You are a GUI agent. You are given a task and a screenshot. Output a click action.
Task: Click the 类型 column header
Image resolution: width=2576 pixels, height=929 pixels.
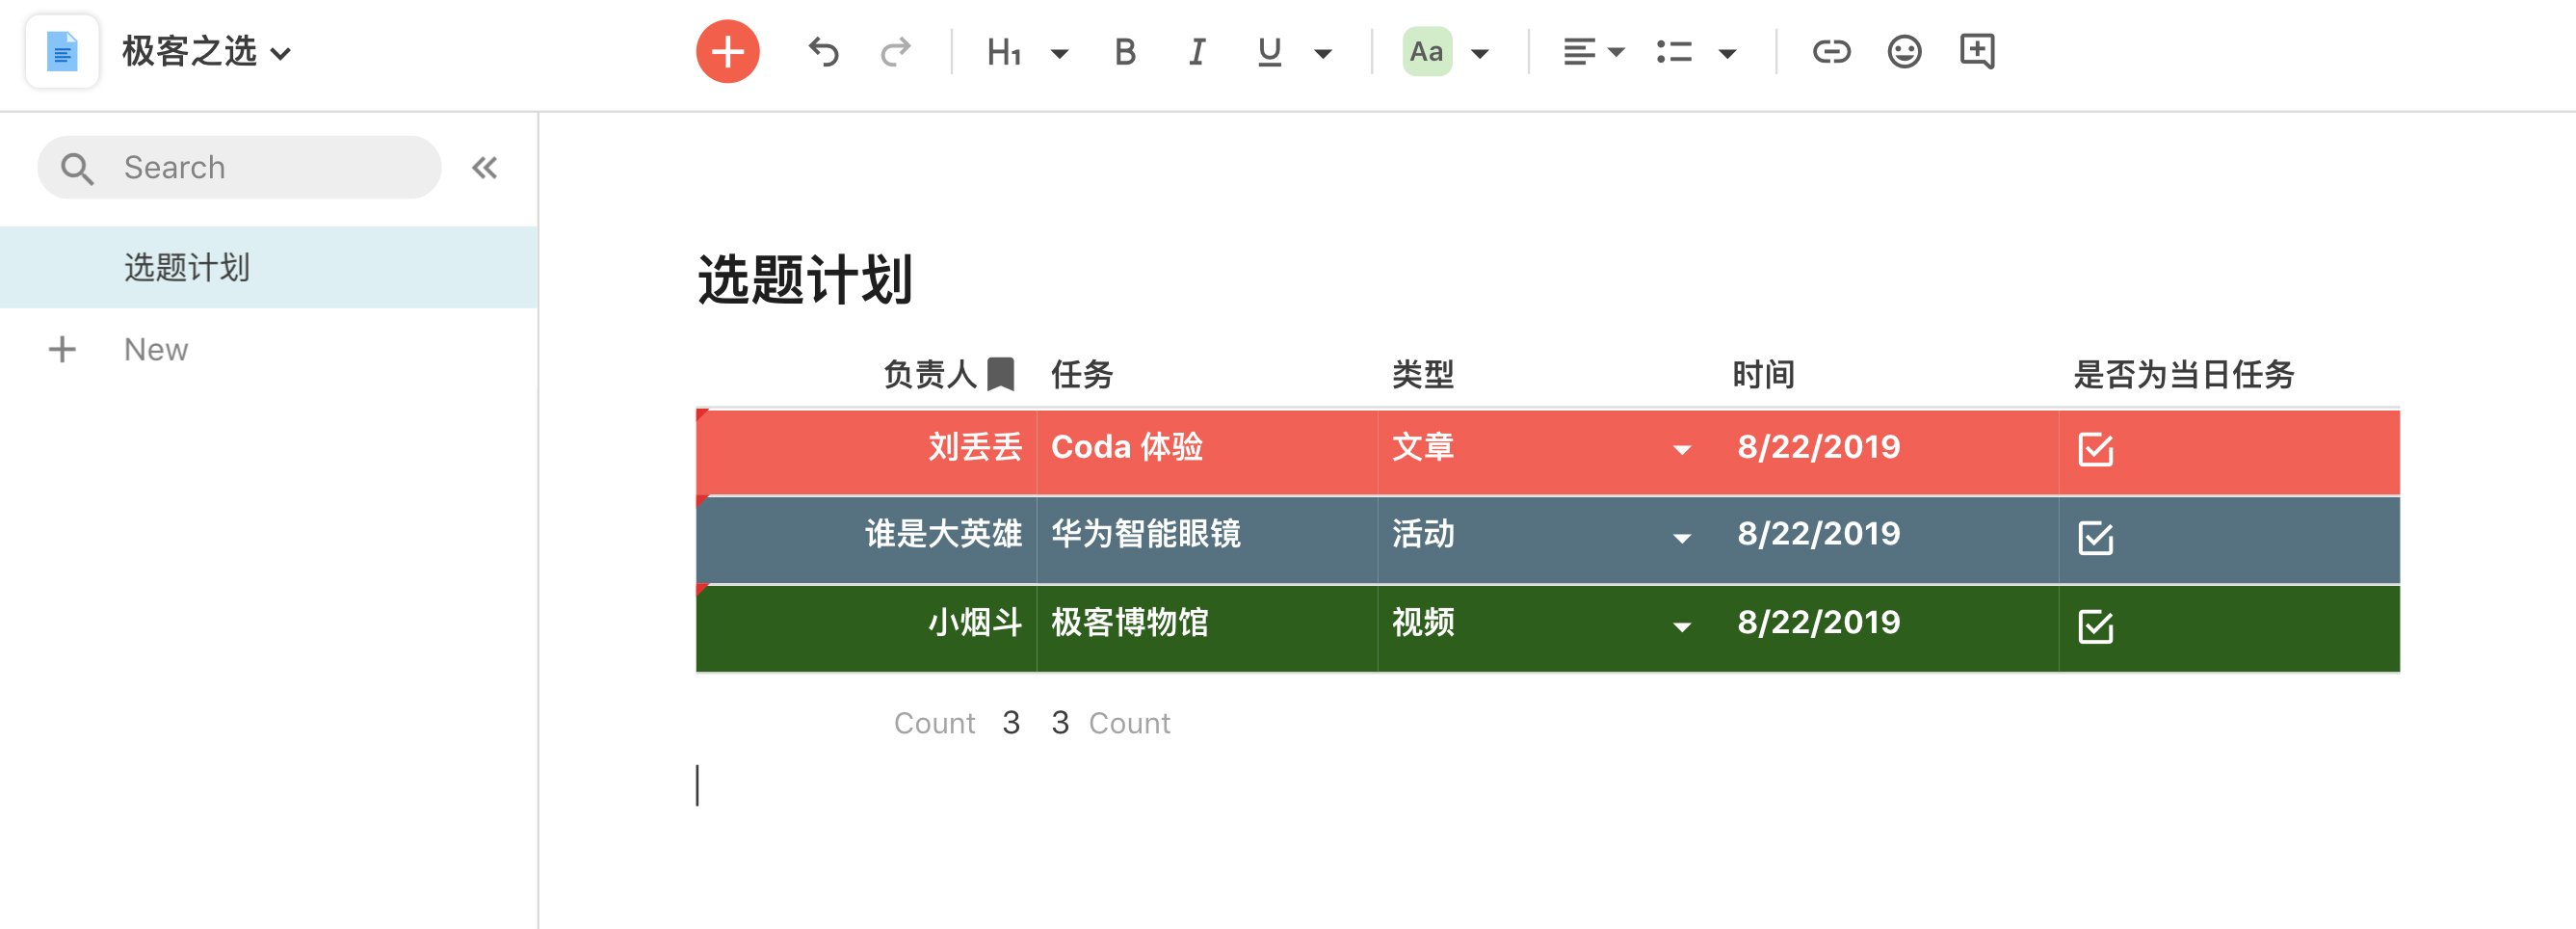1423,374
